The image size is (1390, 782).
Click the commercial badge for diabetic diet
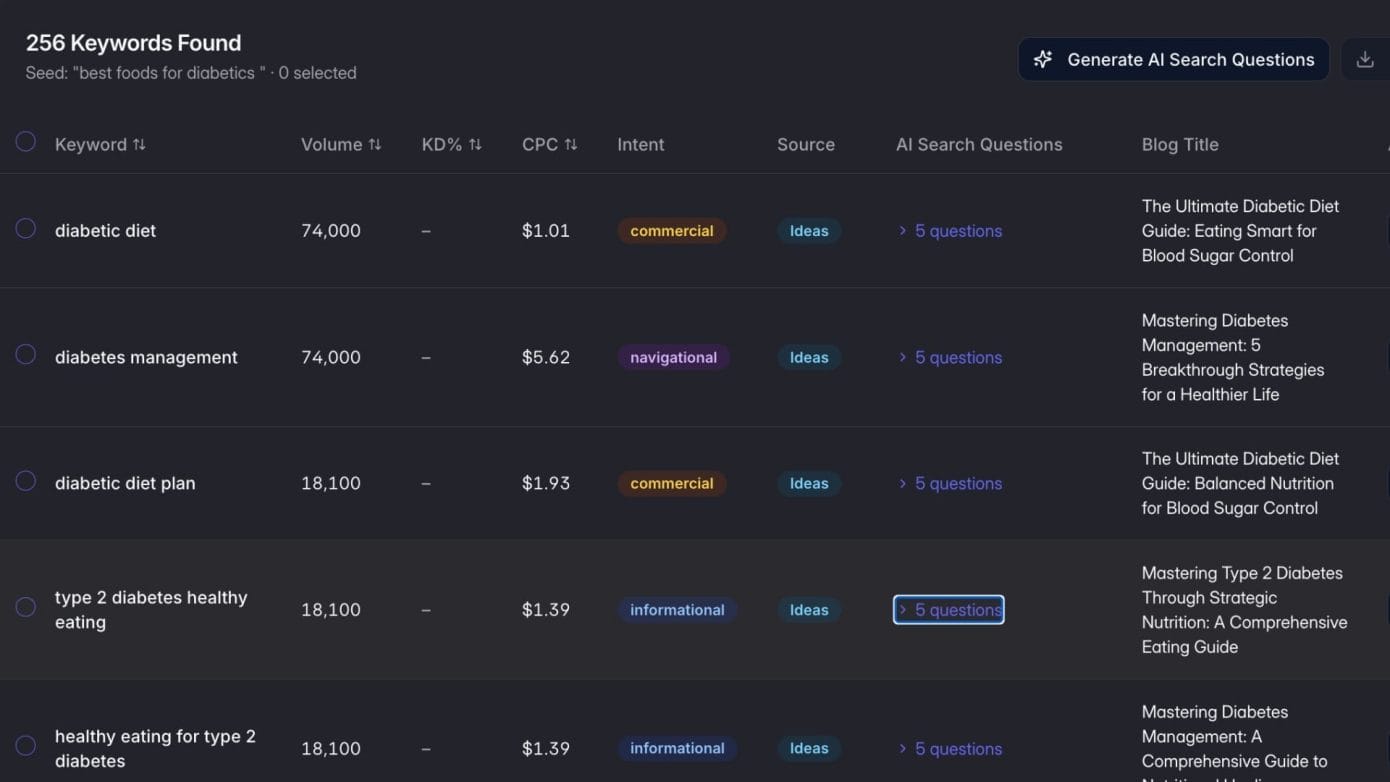point(671,231)
